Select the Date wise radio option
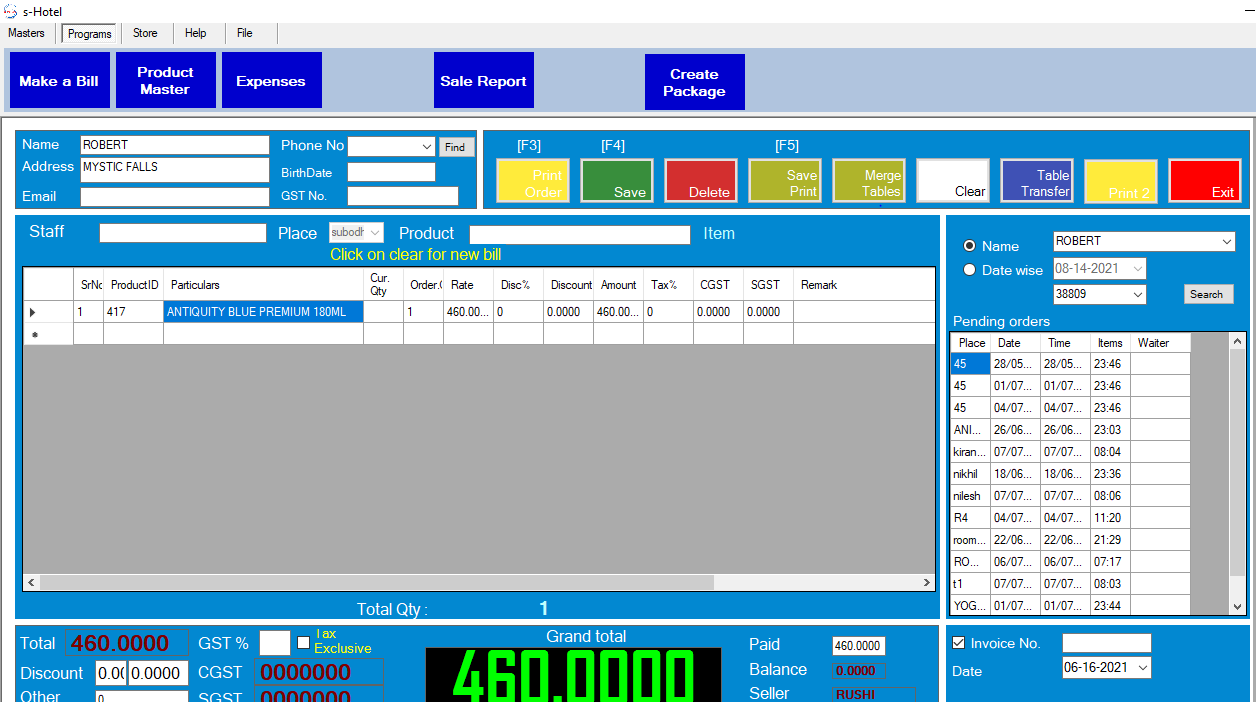The height and width of the screenshot is (702, 1256). pos(969,270)
